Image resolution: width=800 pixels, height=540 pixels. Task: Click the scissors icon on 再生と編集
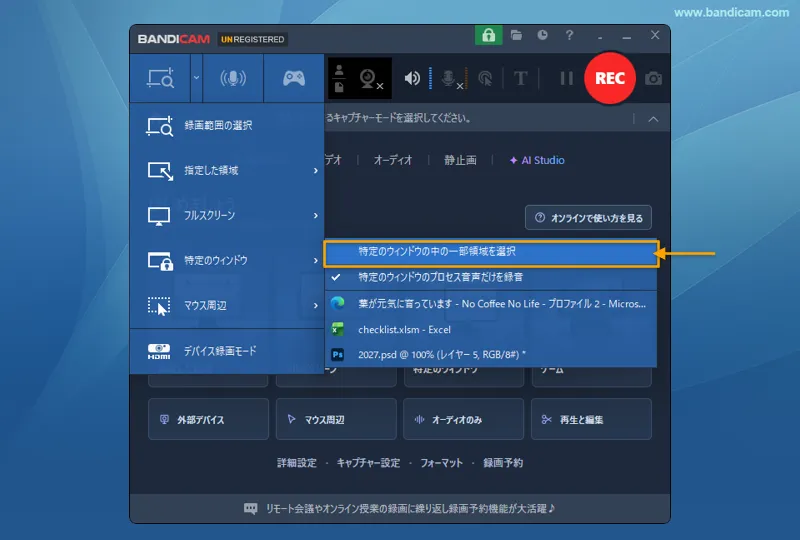(546, 420)
